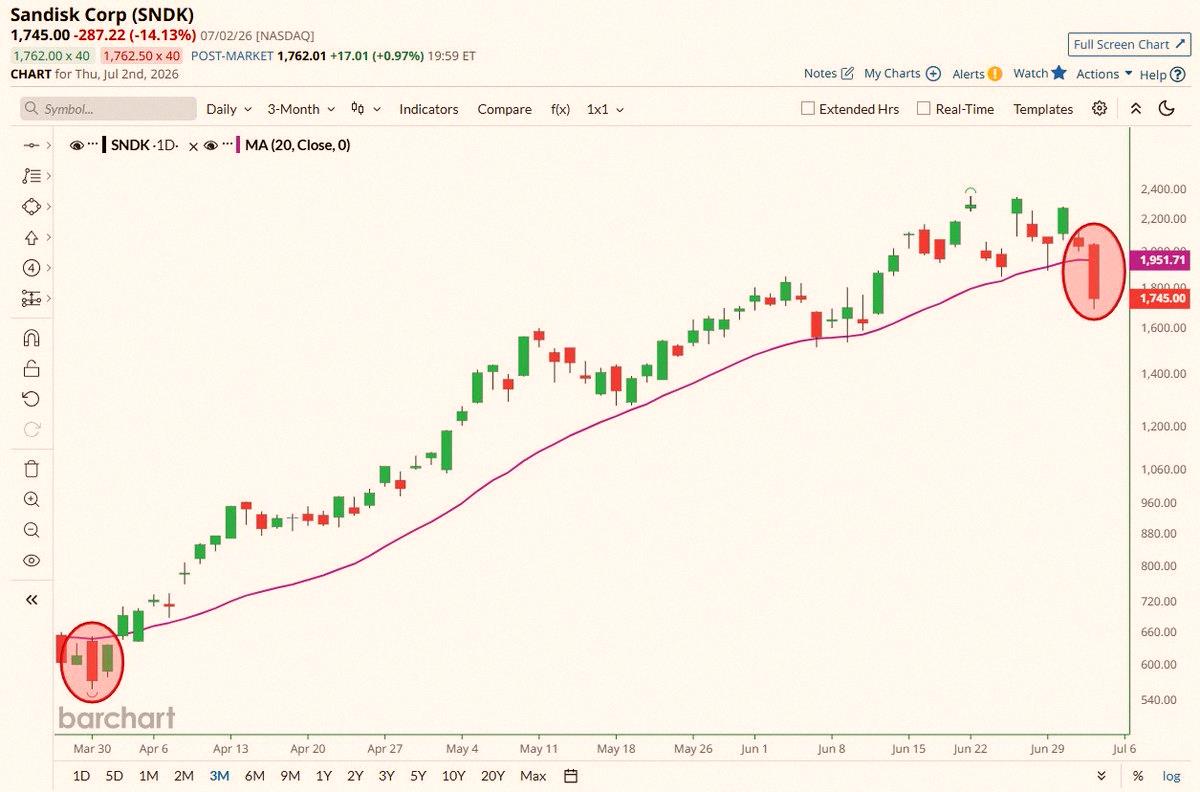Enable the Real-Time checkbox
The image size is (1200, 792).
[x=924, y=109]
